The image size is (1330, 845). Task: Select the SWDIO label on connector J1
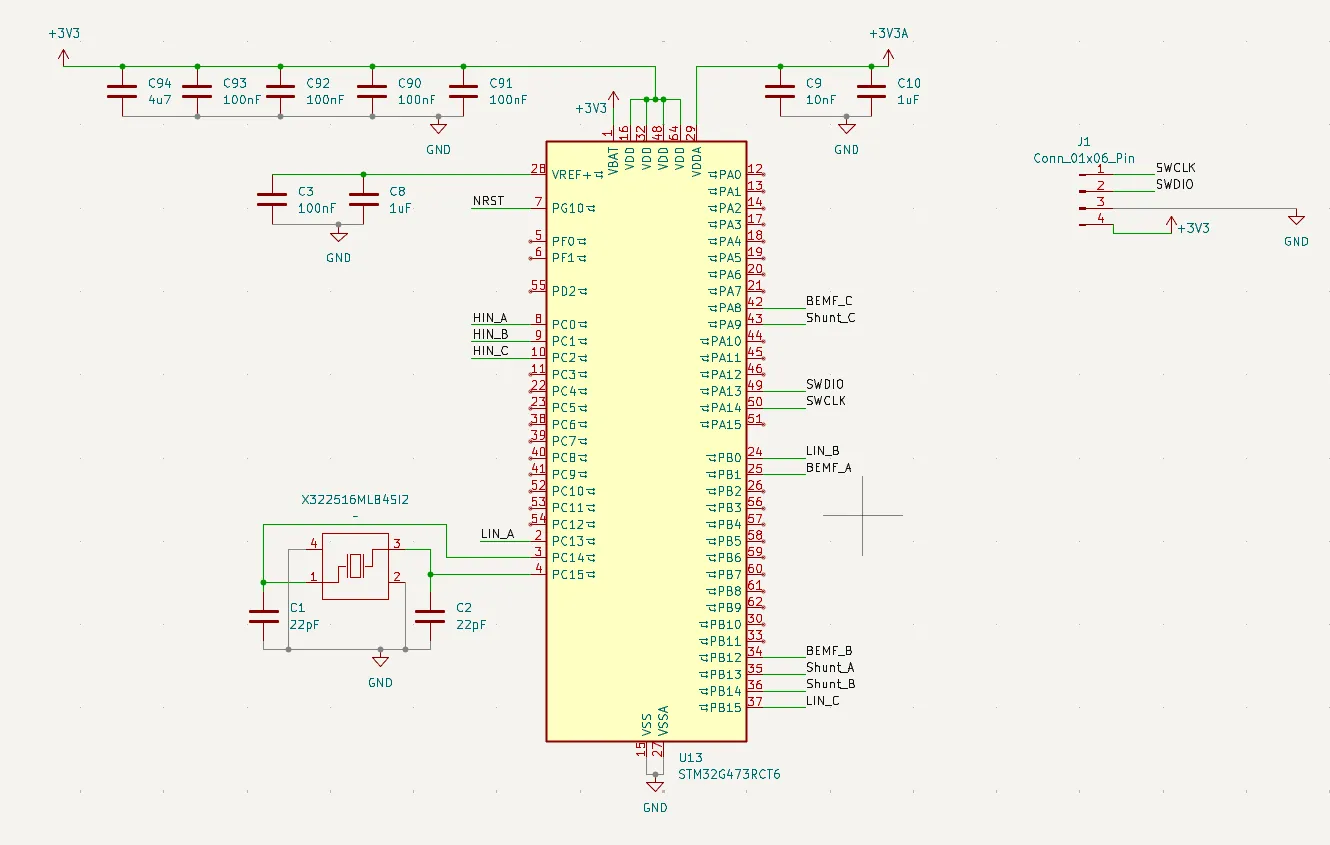pos(1175,184)
